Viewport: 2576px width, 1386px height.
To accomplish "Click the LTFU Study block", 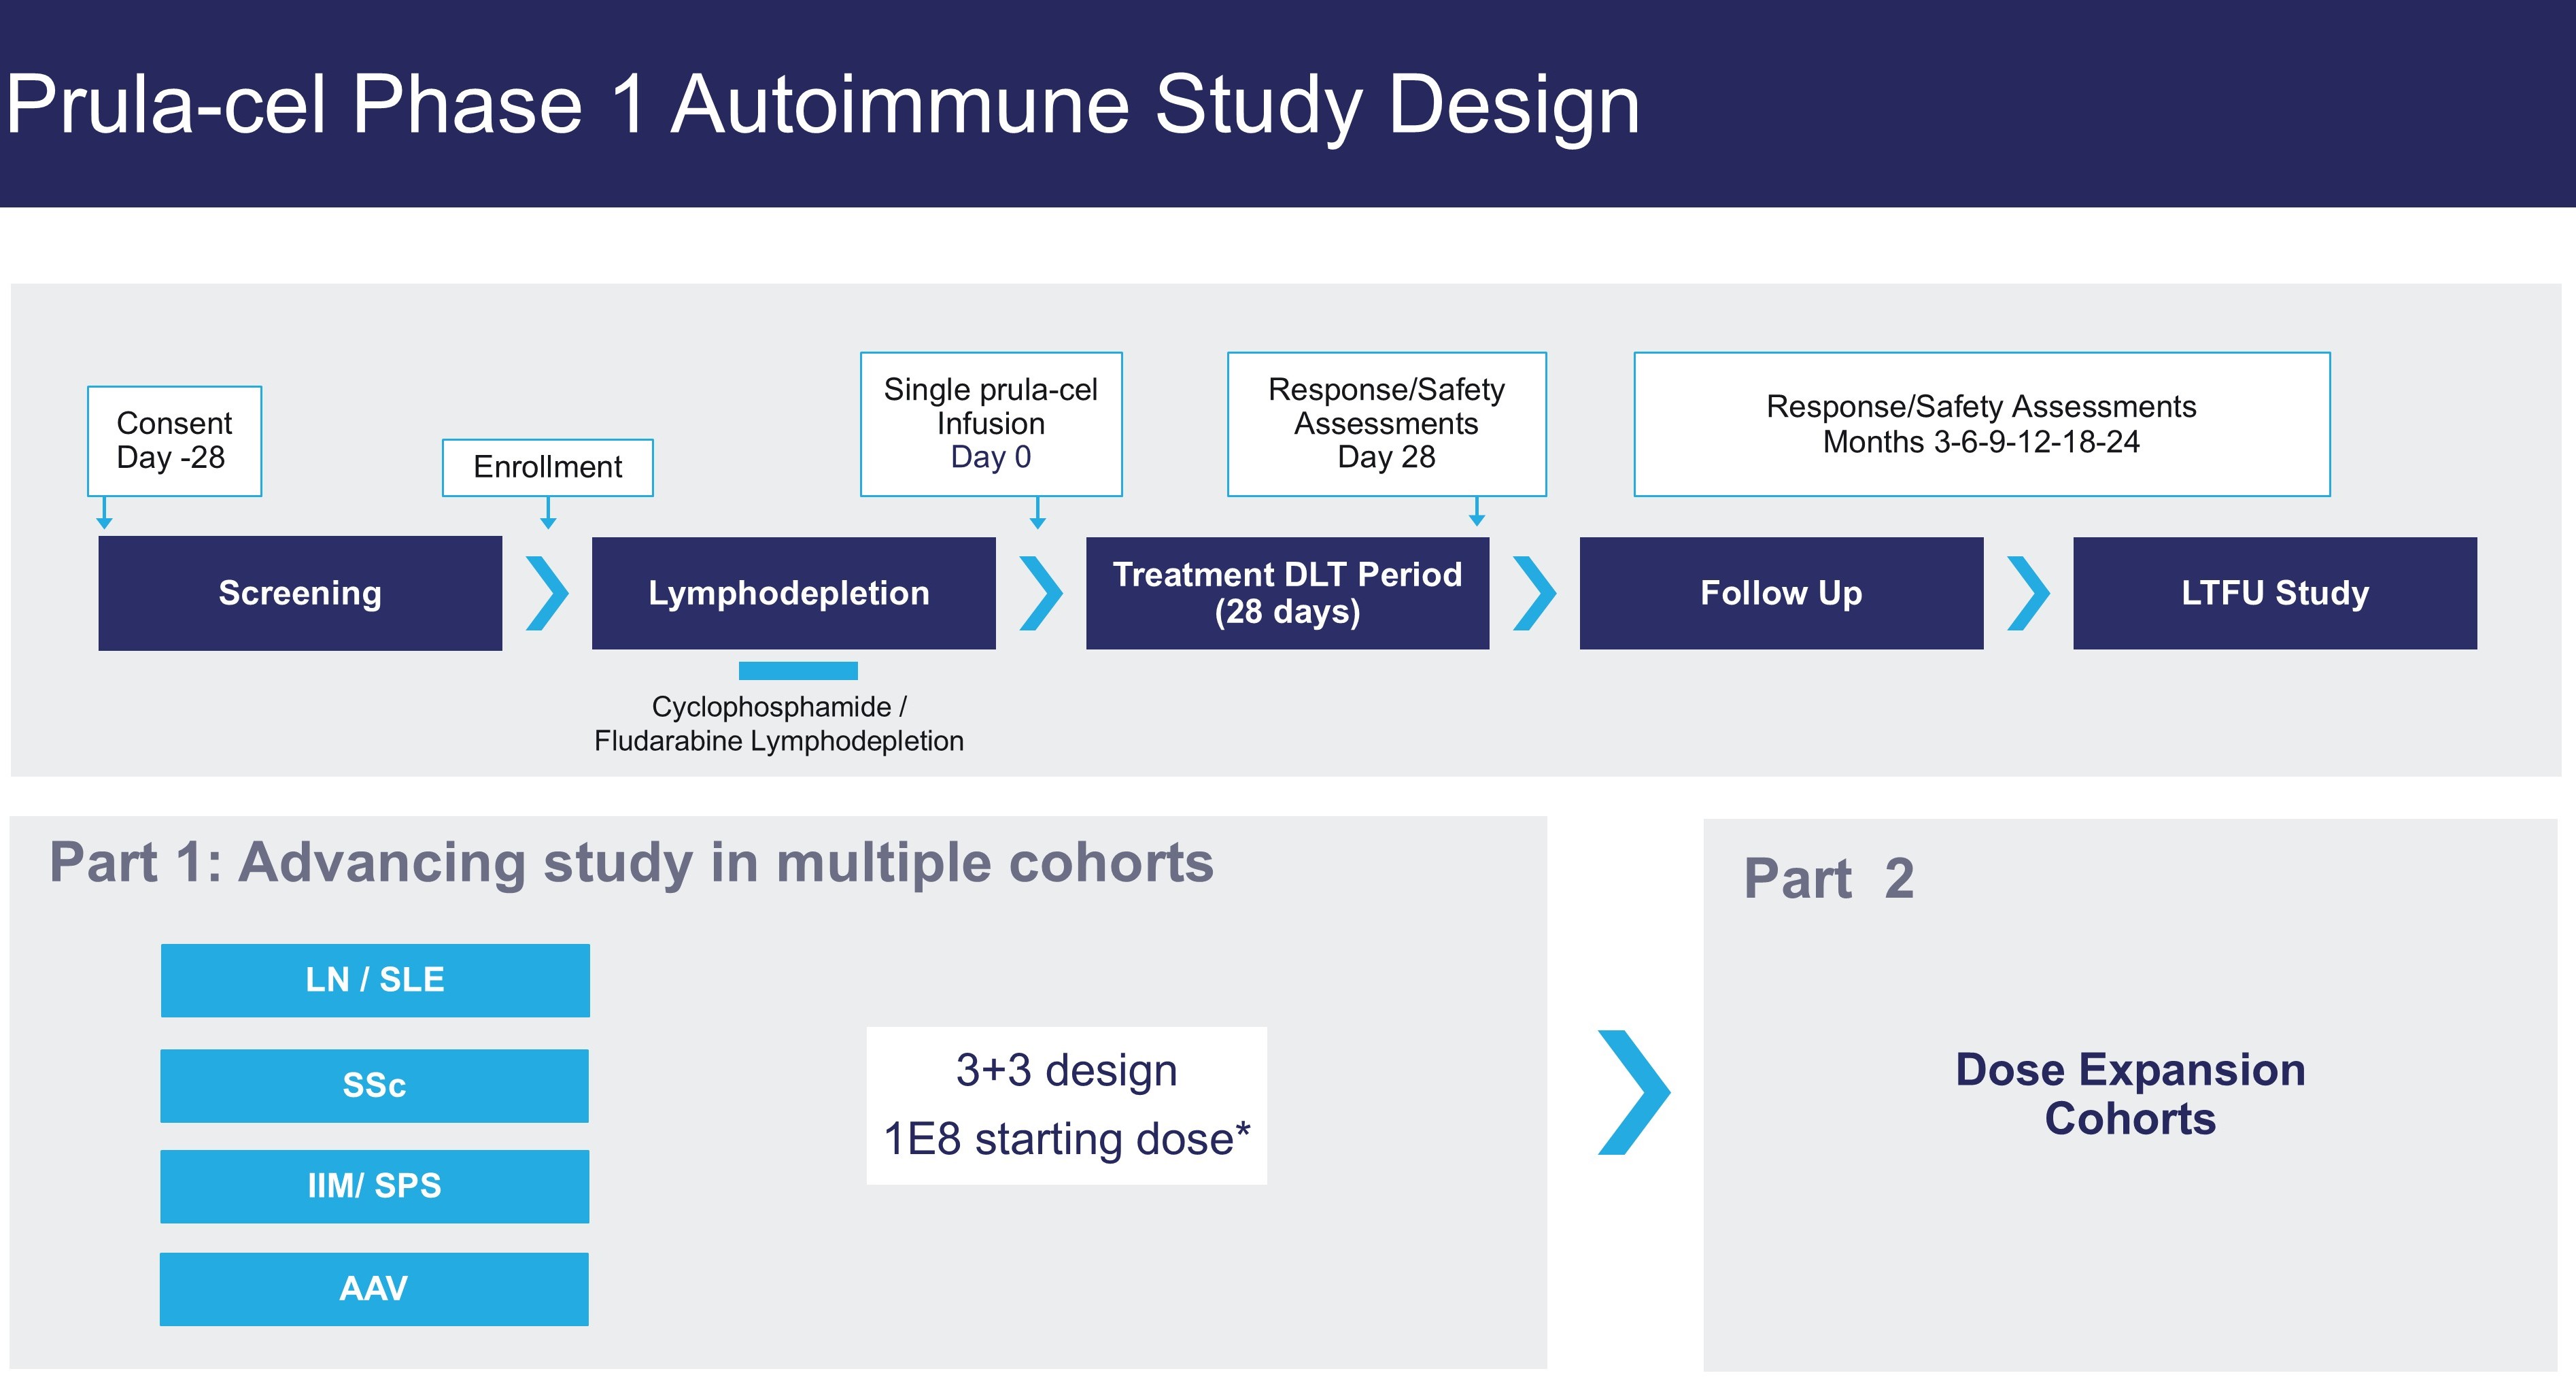I will point(2275,593).
